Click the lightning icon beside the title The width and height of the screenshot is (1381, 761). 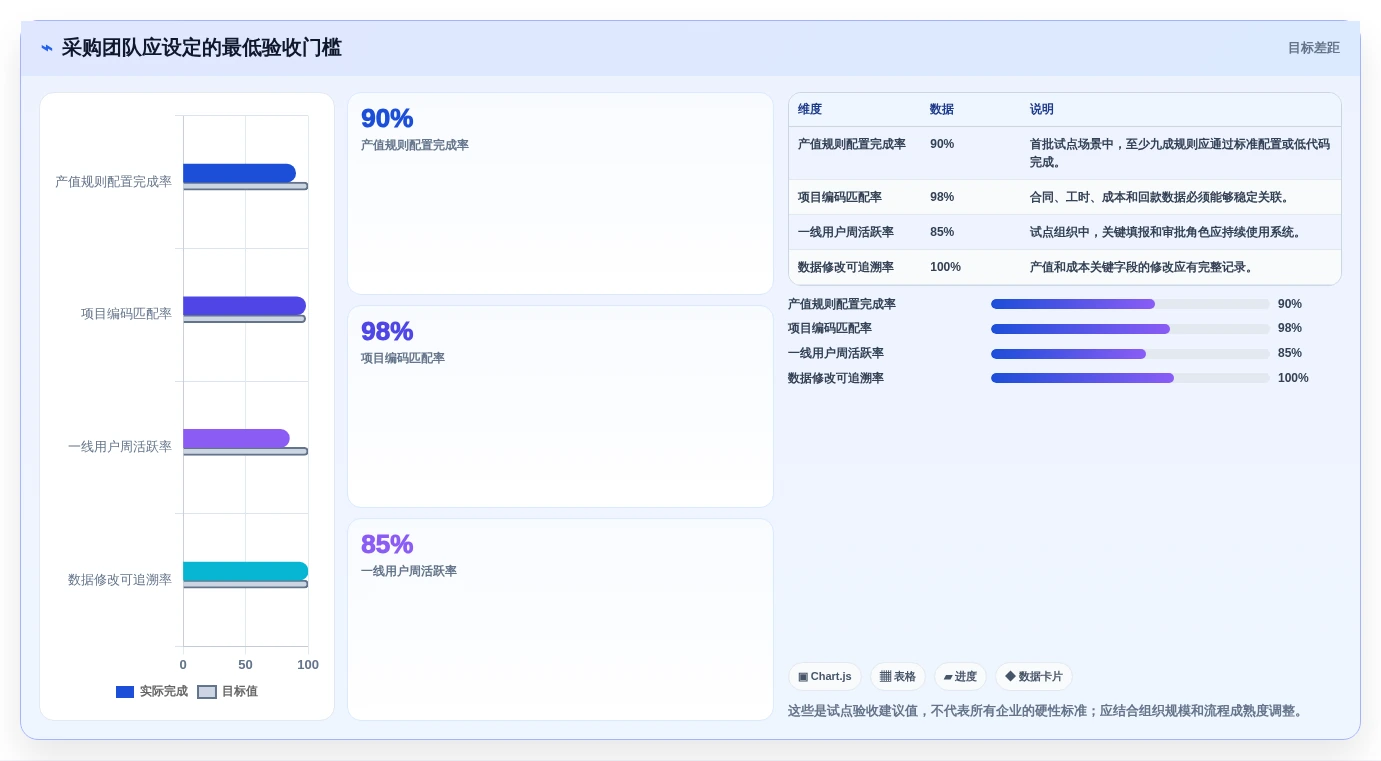(47, 48)
